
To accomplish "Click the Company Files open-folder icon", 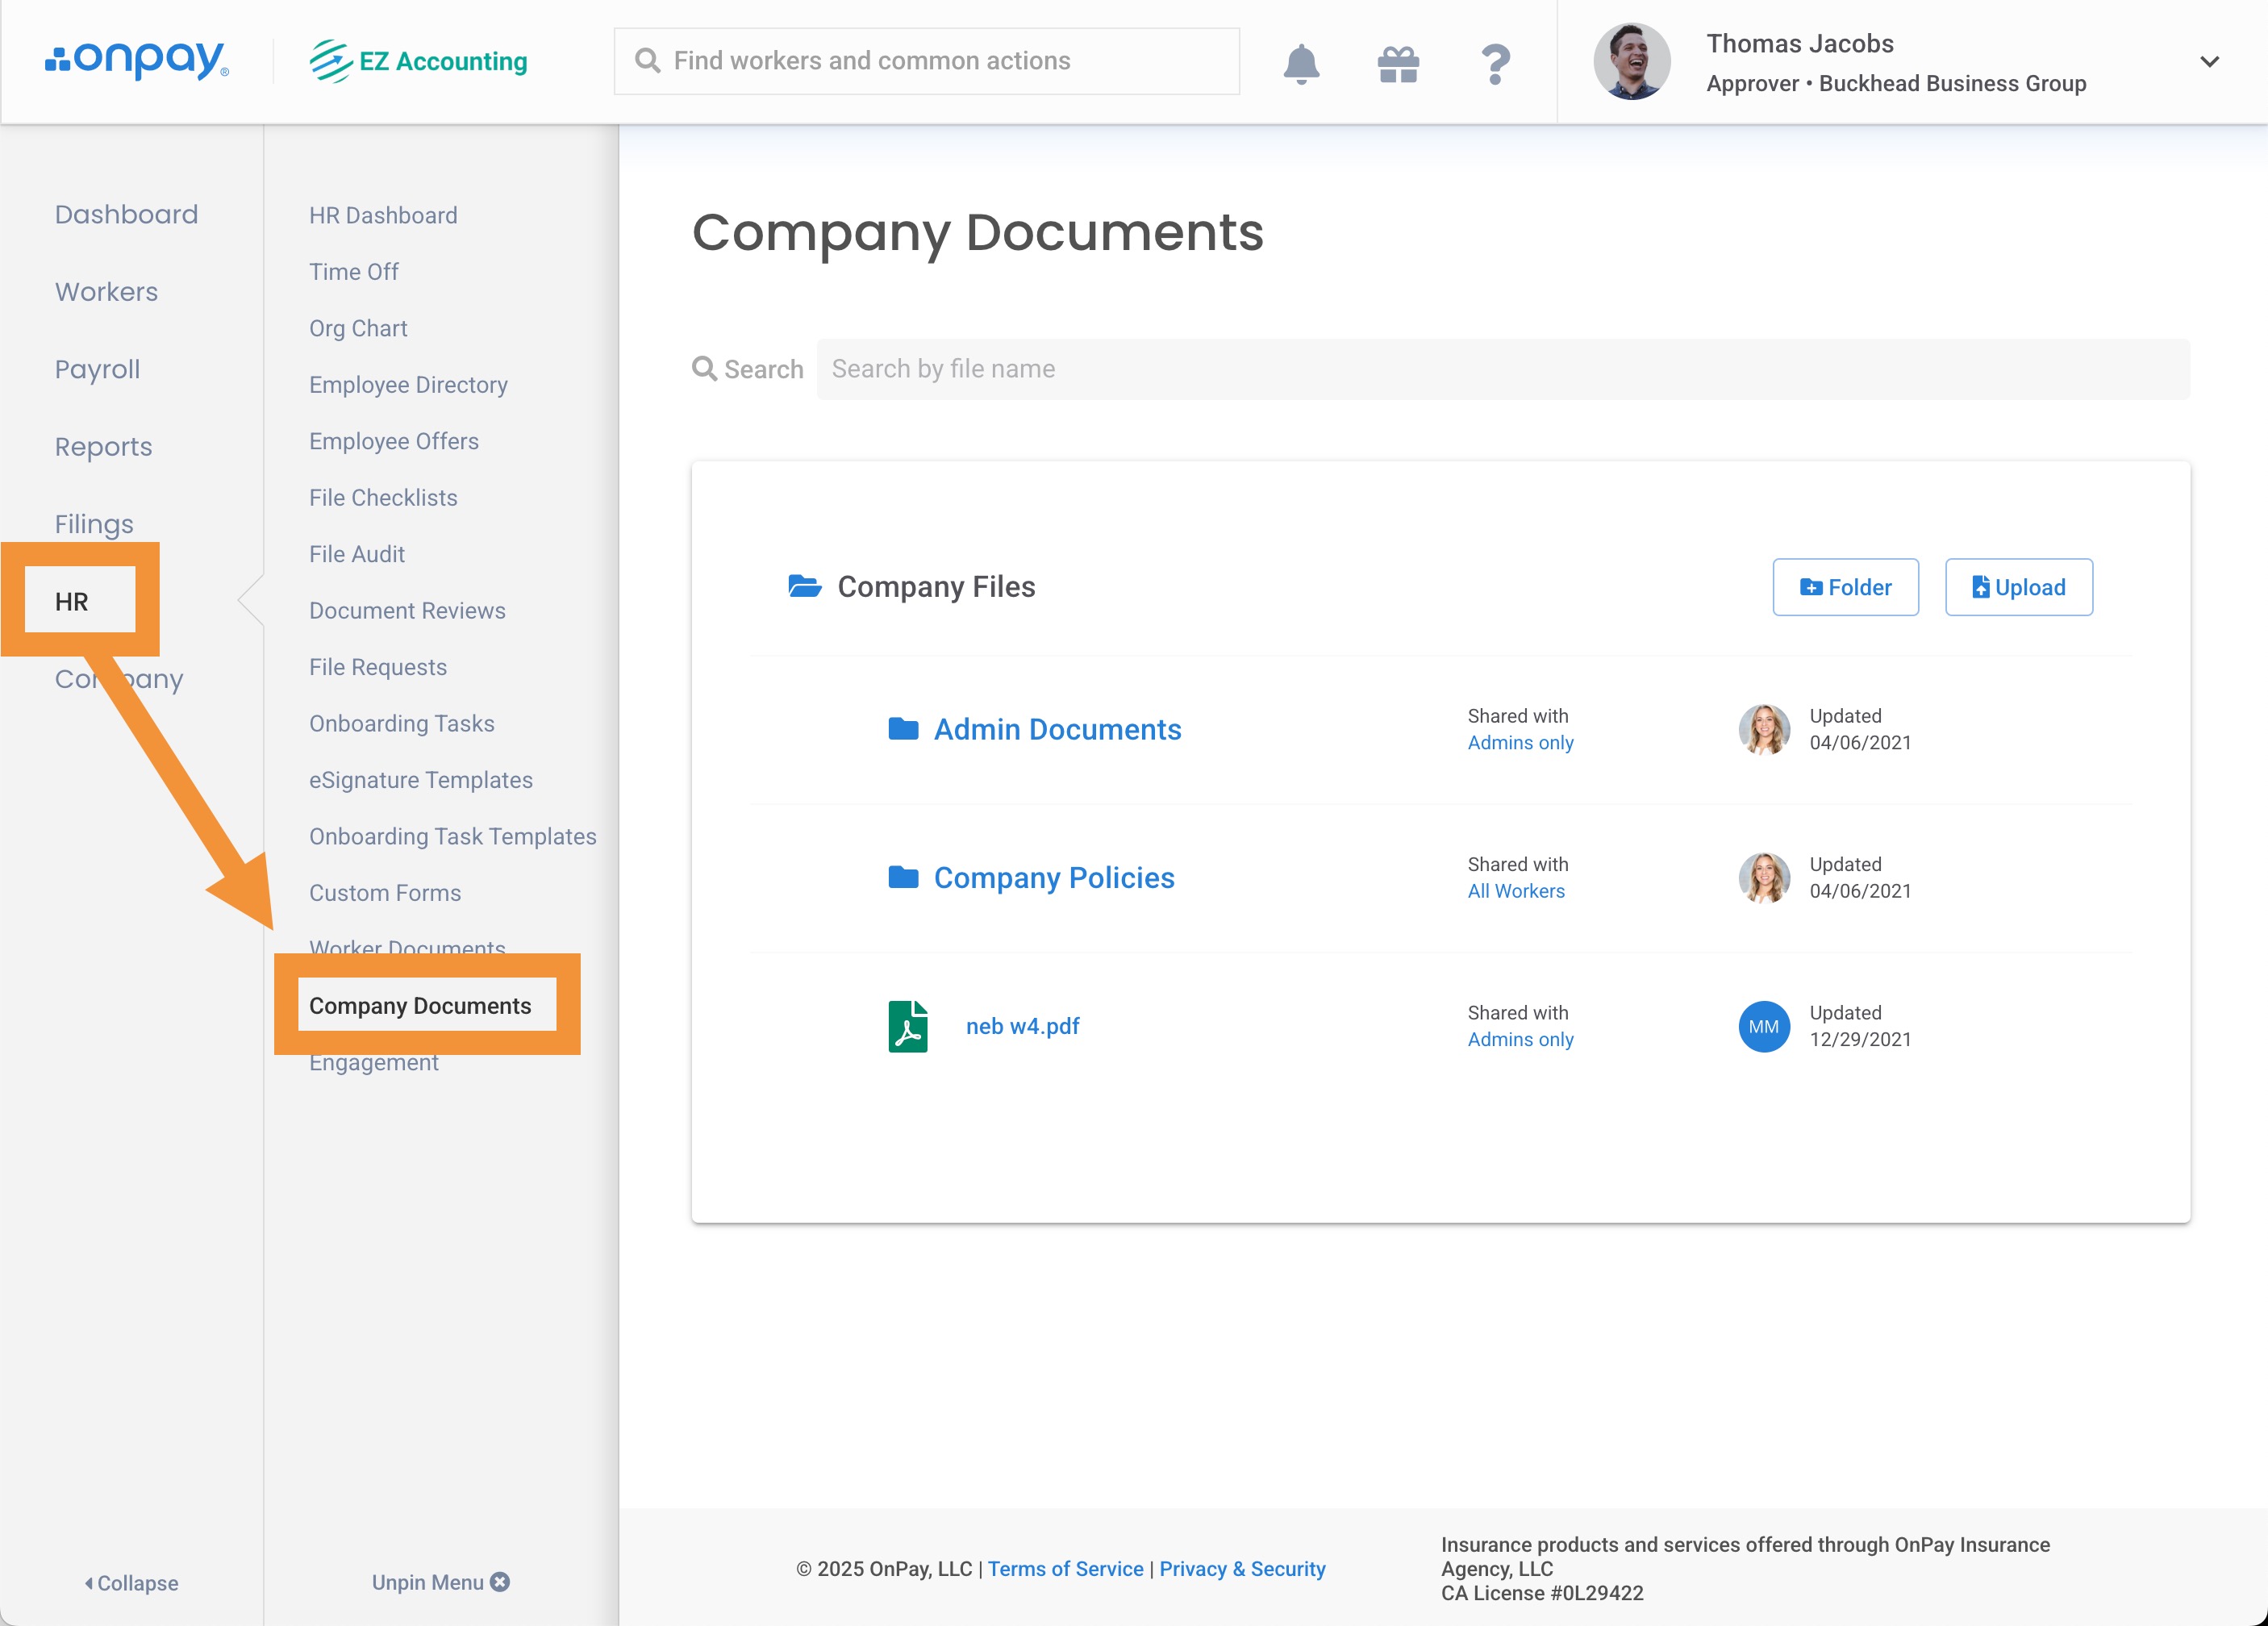I will click(805, 586).
